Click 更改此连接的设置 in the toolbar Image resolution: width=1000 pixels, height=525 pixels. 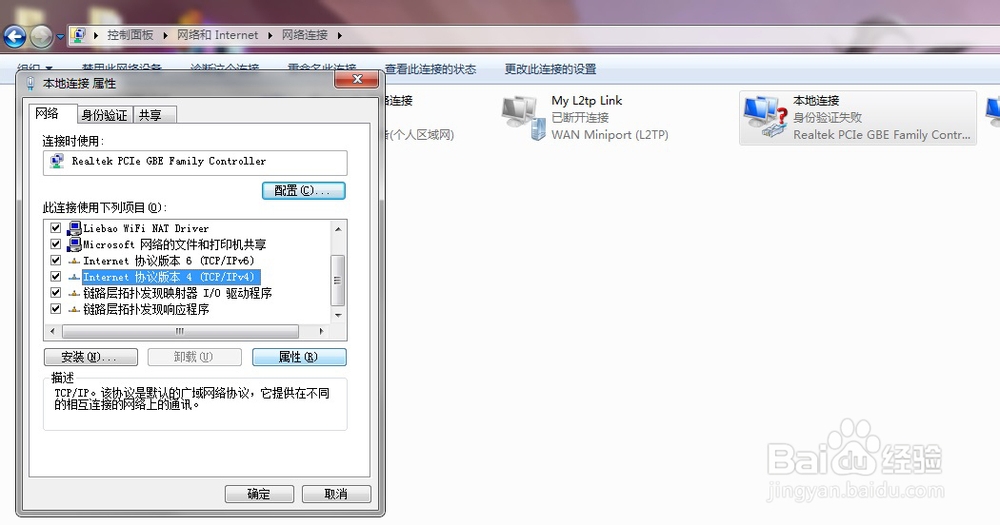coord(550,69)
